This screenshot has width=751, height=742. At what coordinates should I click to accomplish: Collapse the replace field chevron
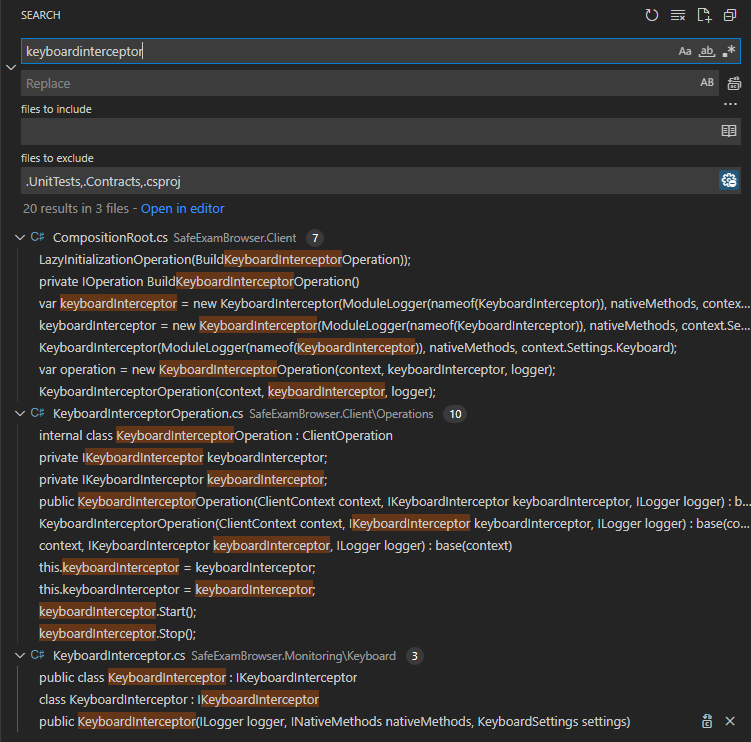click(x=11, y=67)
